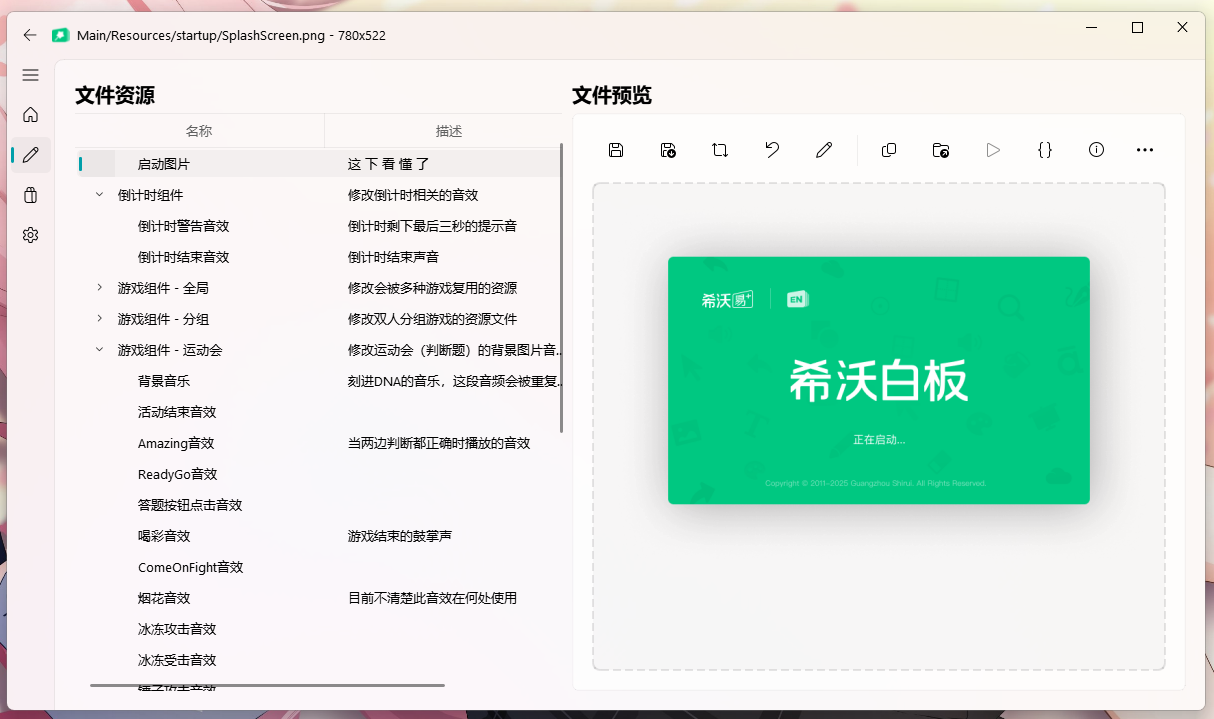
Task: Go to Home in the sidebar
Action: 31,115
